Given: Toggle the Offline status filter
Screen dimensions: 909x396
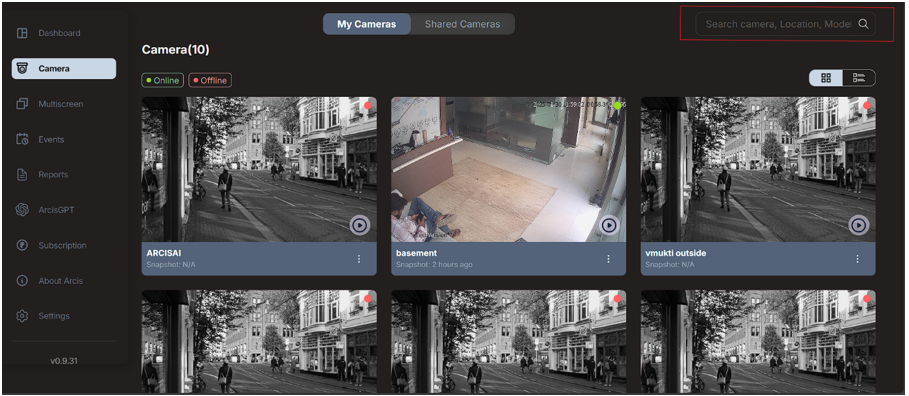Looking at the screenshot, I should pyautogui.click(x=209, y=81).
